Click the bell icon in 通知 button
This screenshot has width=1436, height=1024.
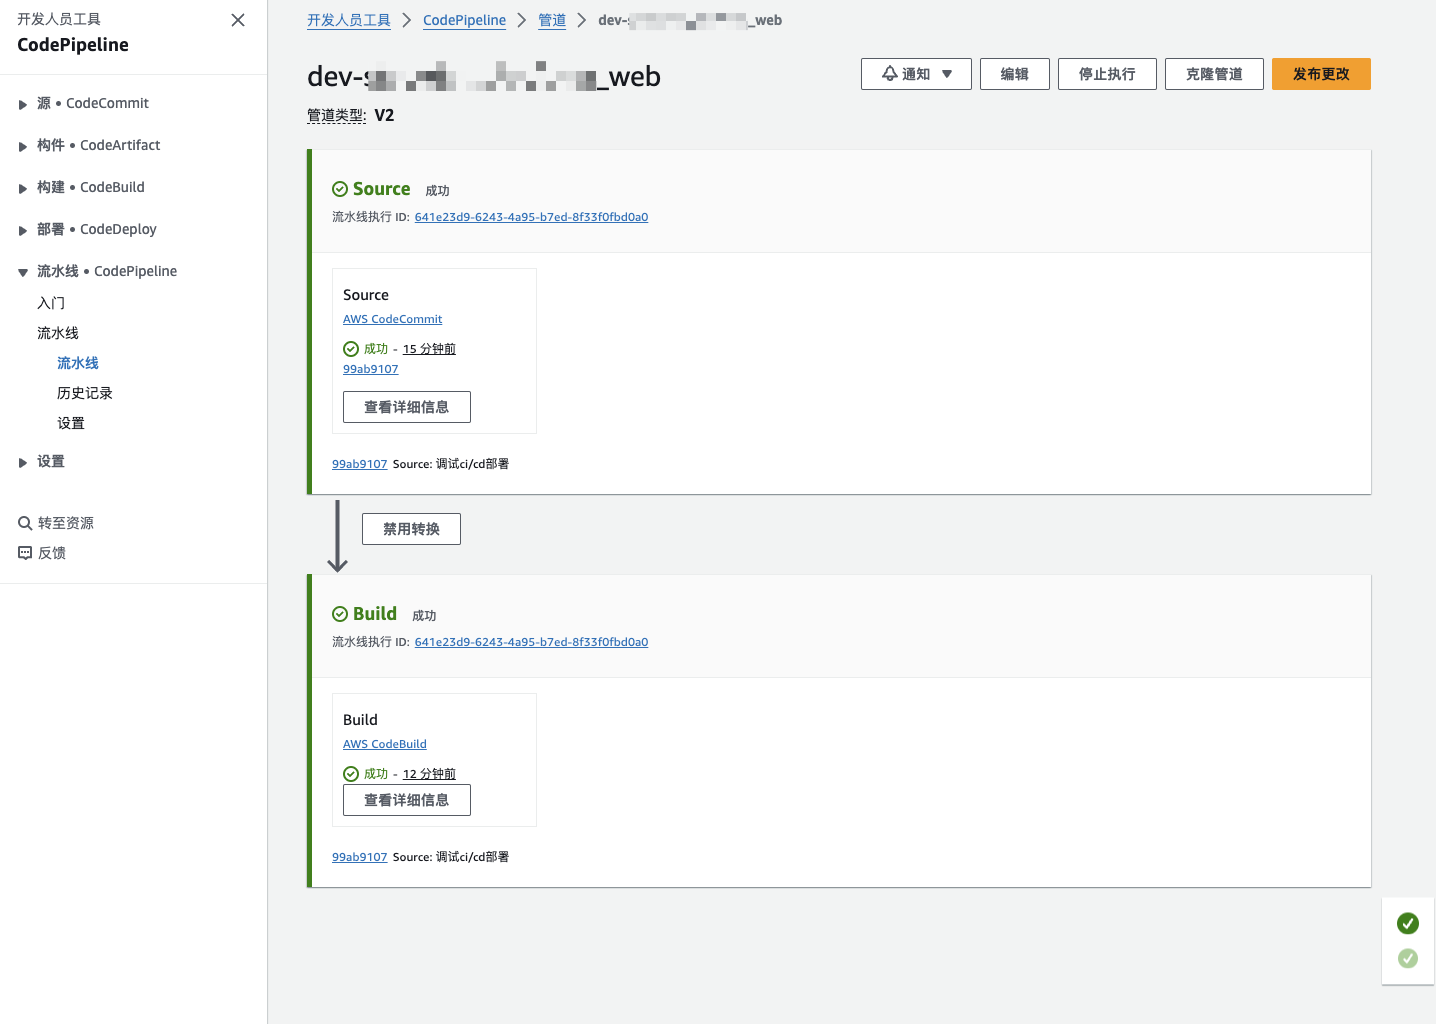click(890, 74)
